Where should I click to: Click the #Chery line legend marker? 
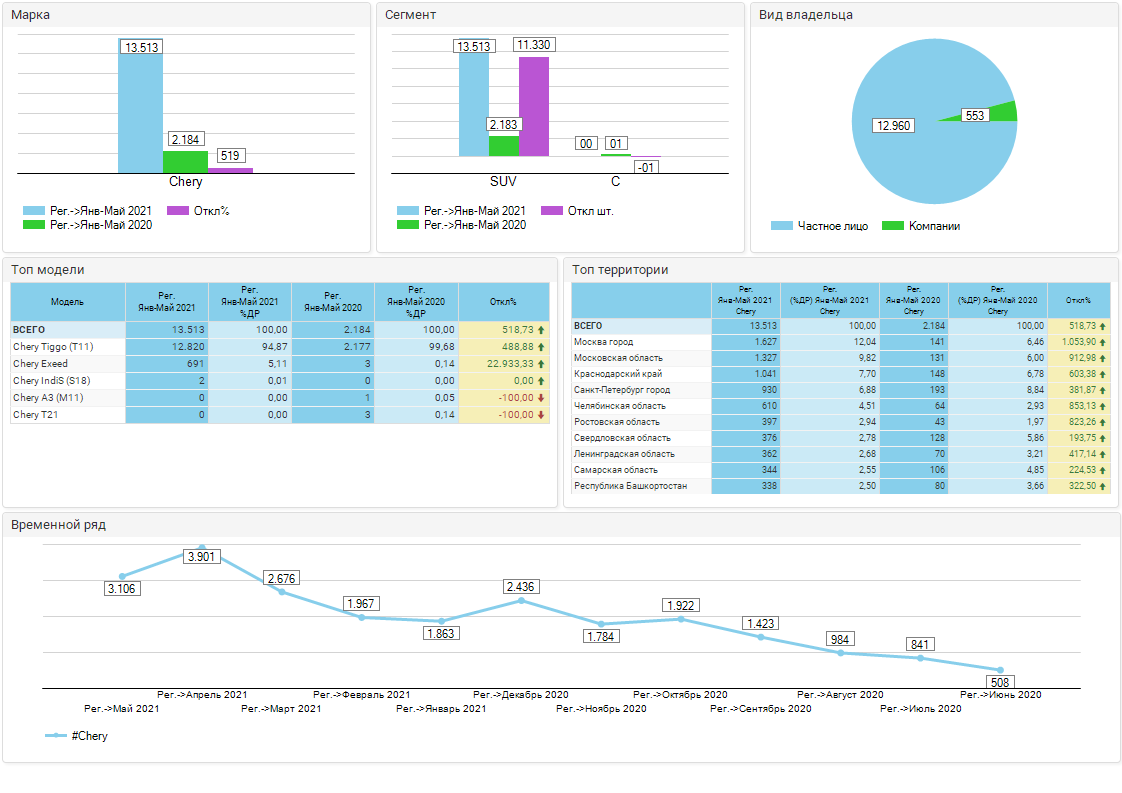[x=57, y=736]
